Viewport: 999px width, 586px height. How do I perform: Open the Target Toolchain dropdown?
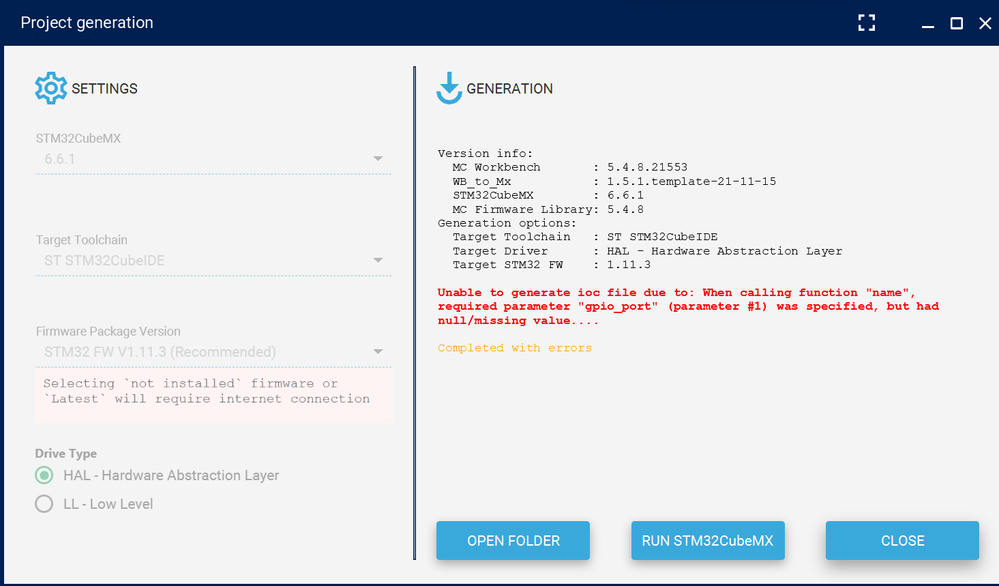click(x=213, y=261)
